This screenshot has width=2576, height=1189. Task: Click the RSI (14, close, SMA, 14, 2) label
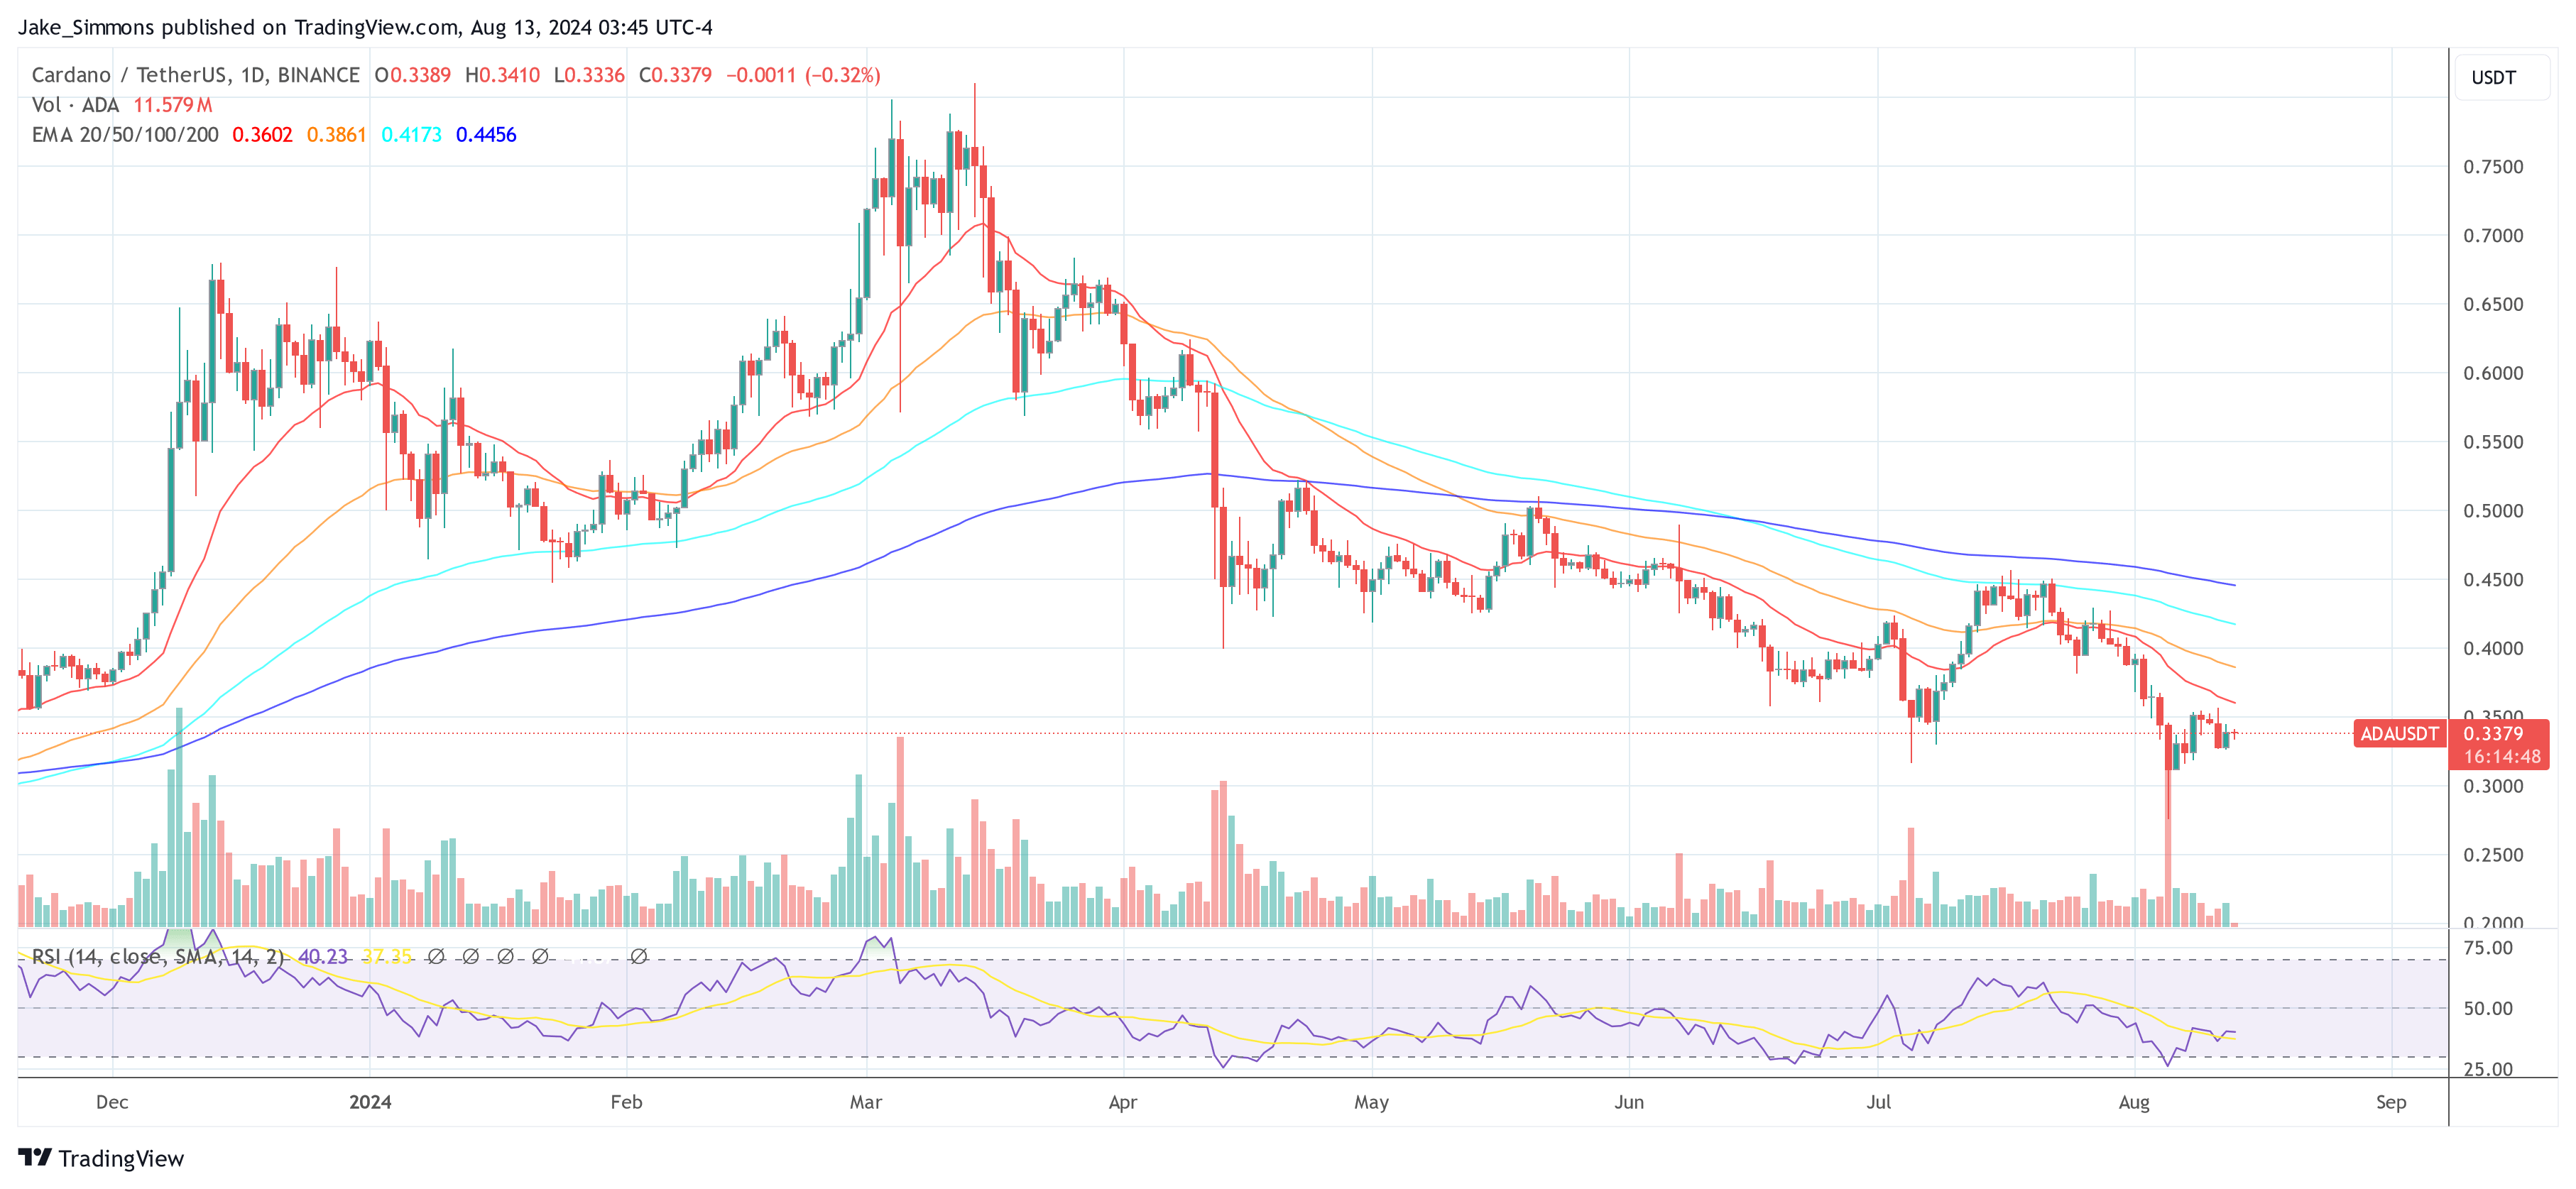pyautogui.click(x=158, y=957)
